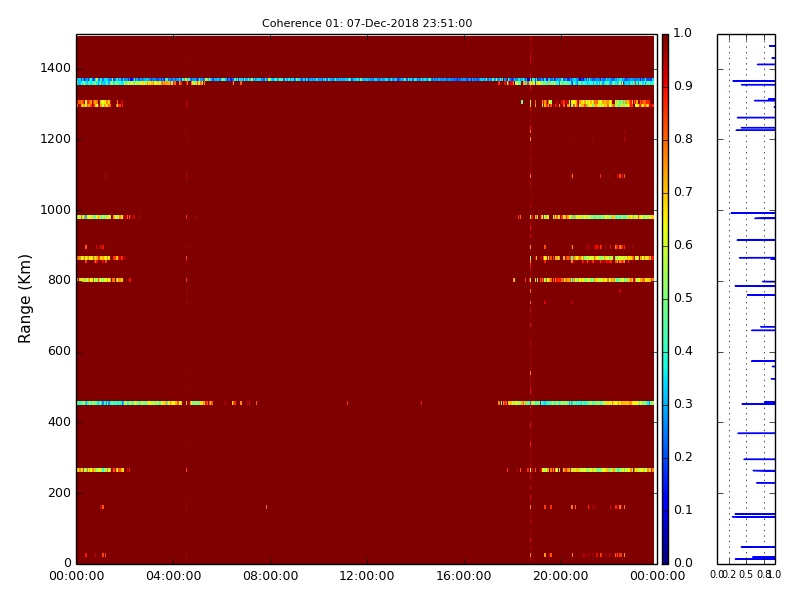This screenshot has height=600, width=800.
Task: Click the 16:00:00 time axis tick
Action: coord(463,576)
